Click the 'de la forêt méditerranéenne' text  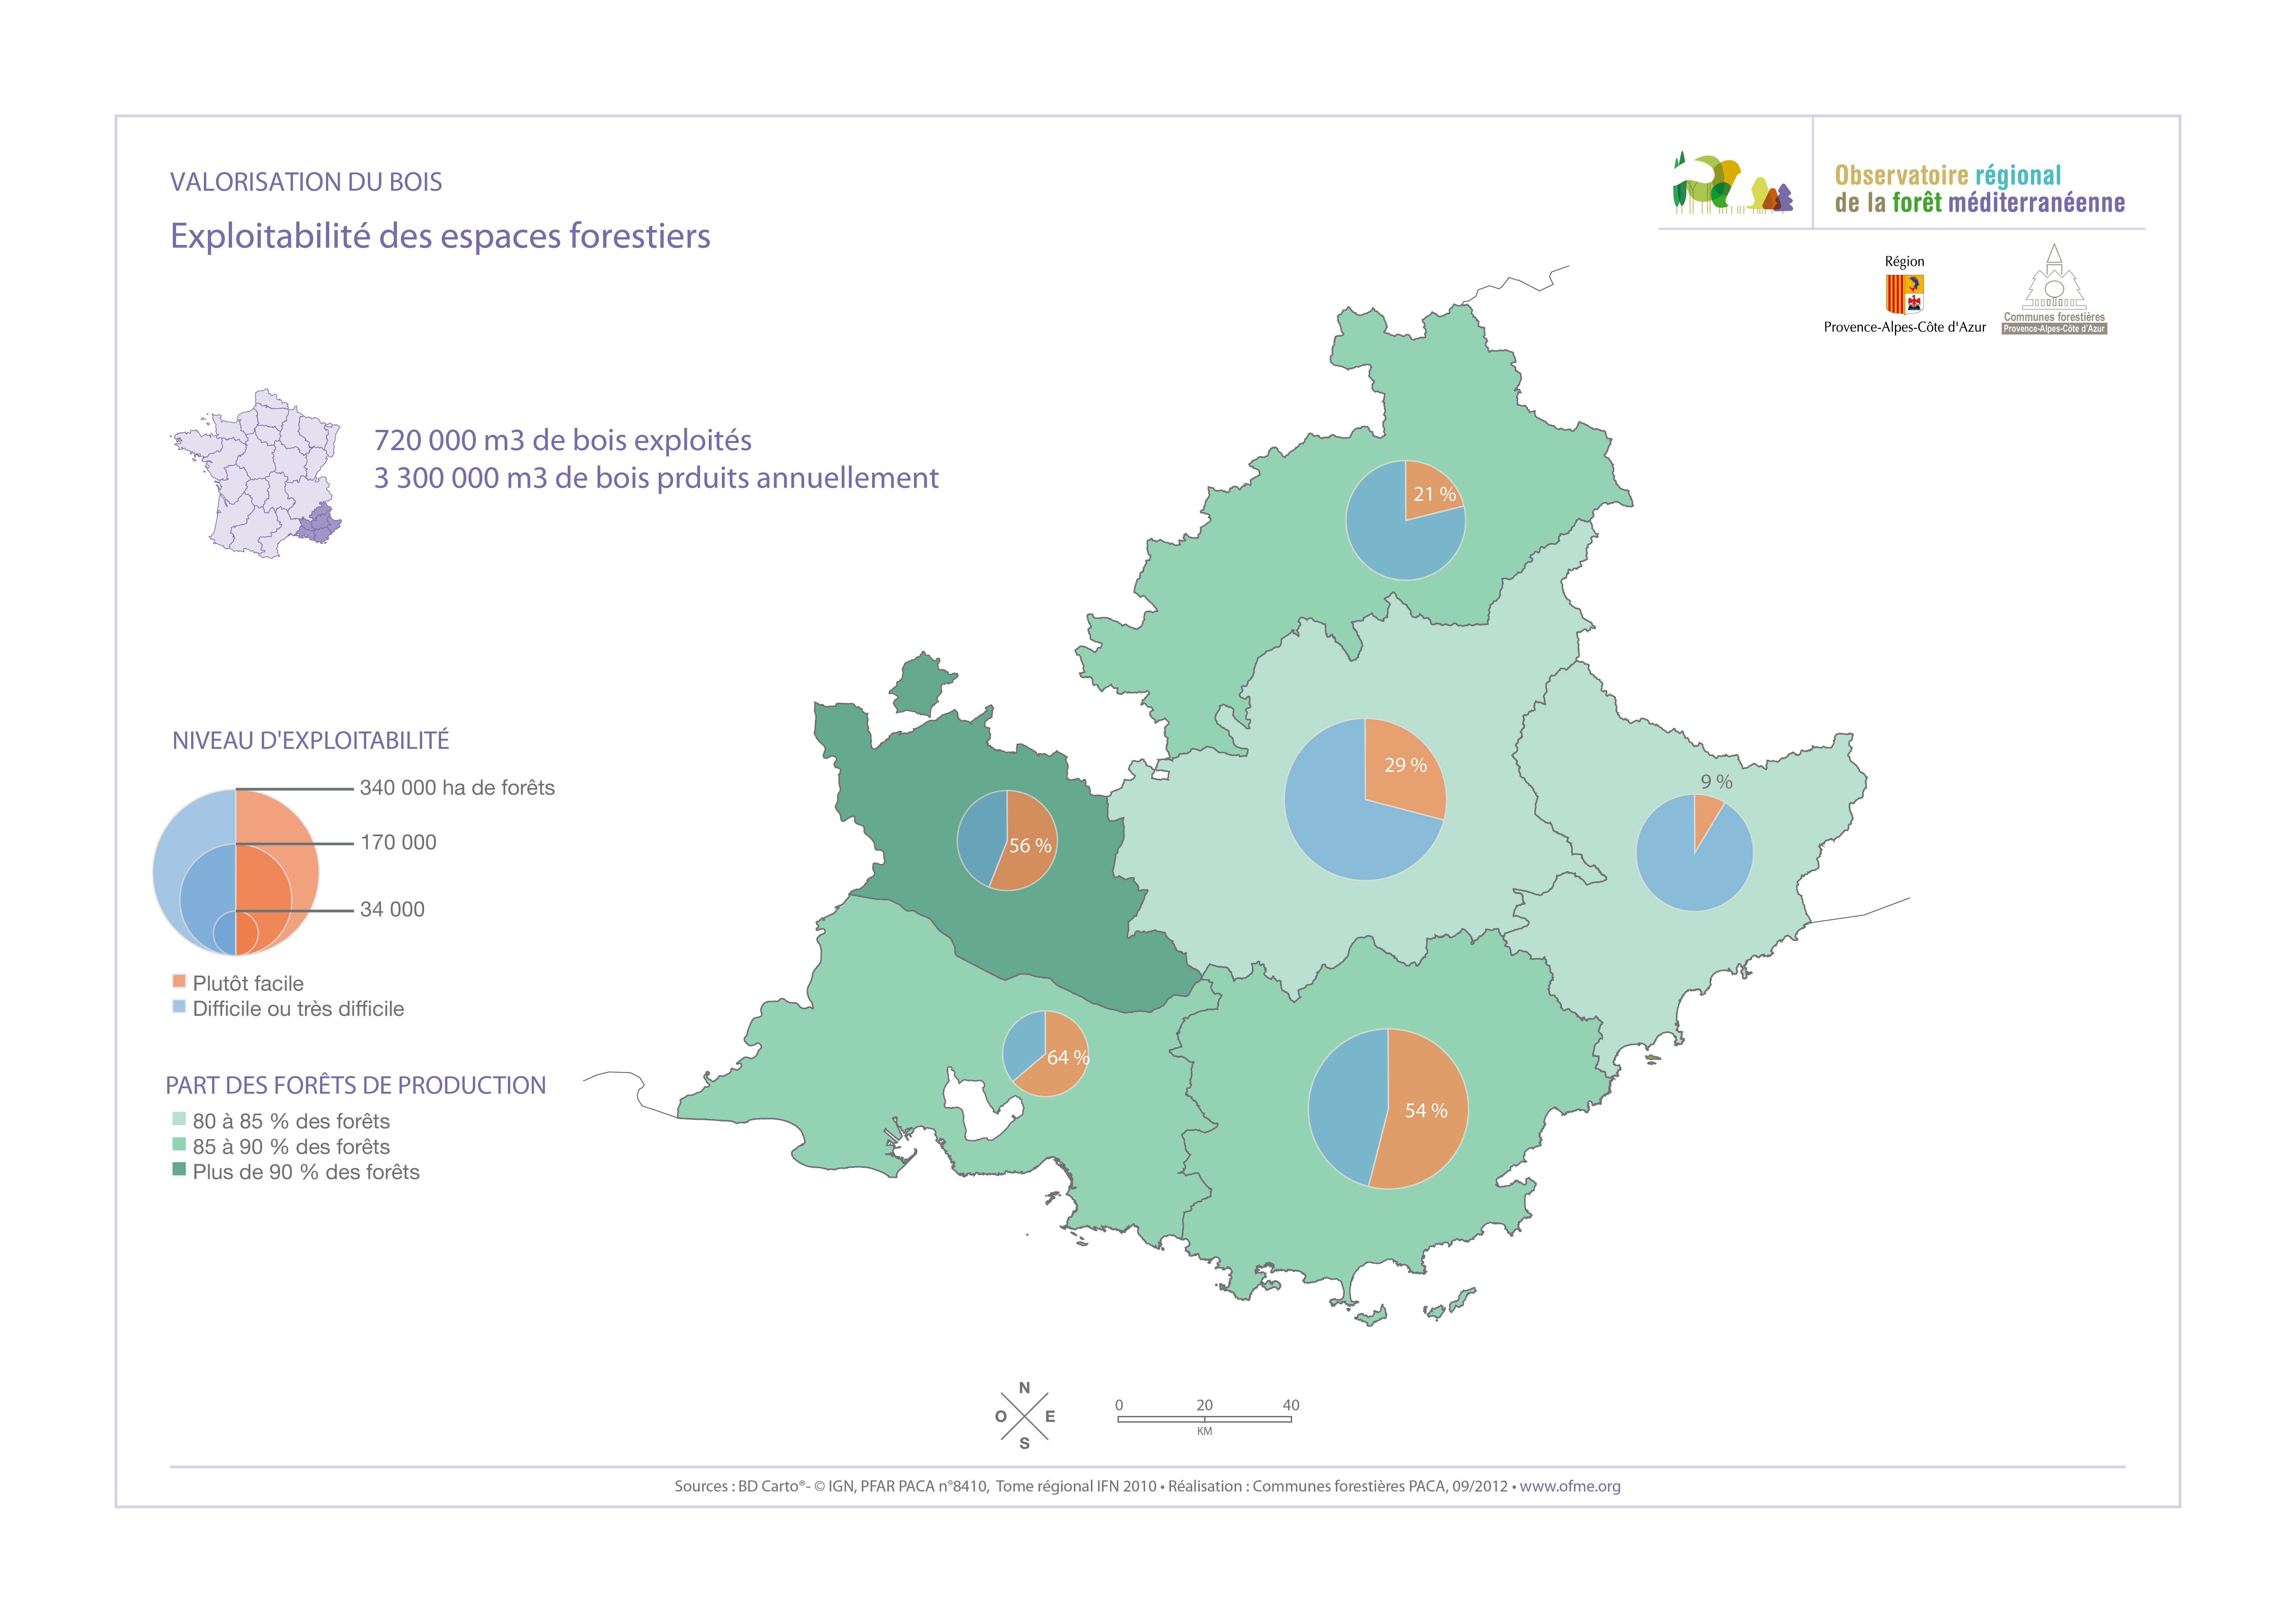click(1980, 203)
